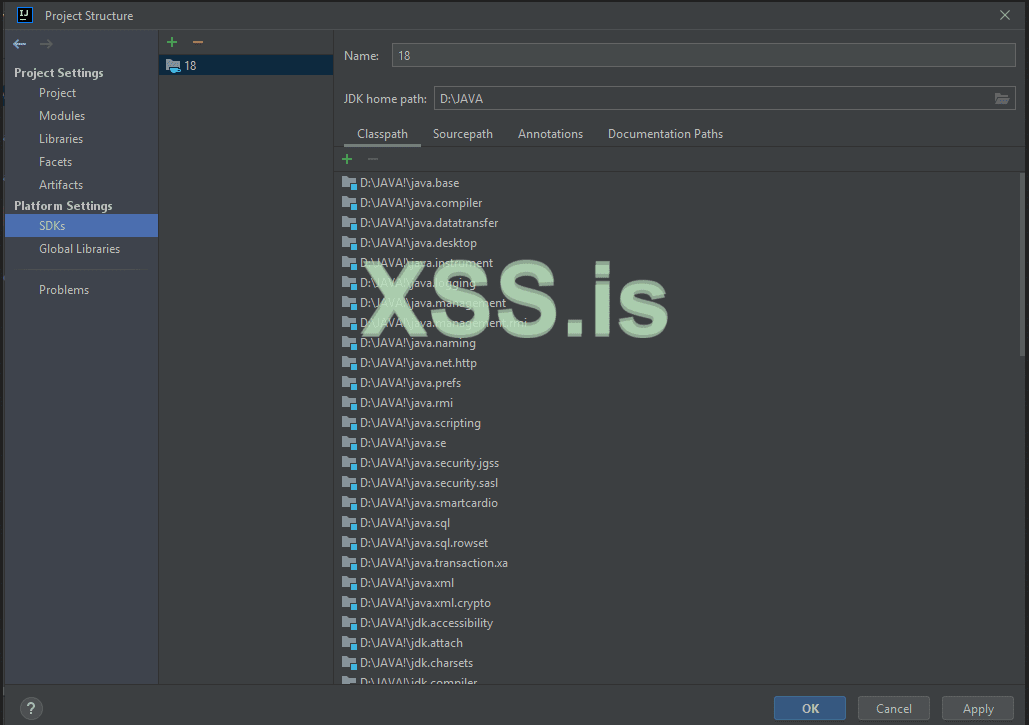Open the Modules settings page
1029x725 pixels.
(x=62, y=116)
